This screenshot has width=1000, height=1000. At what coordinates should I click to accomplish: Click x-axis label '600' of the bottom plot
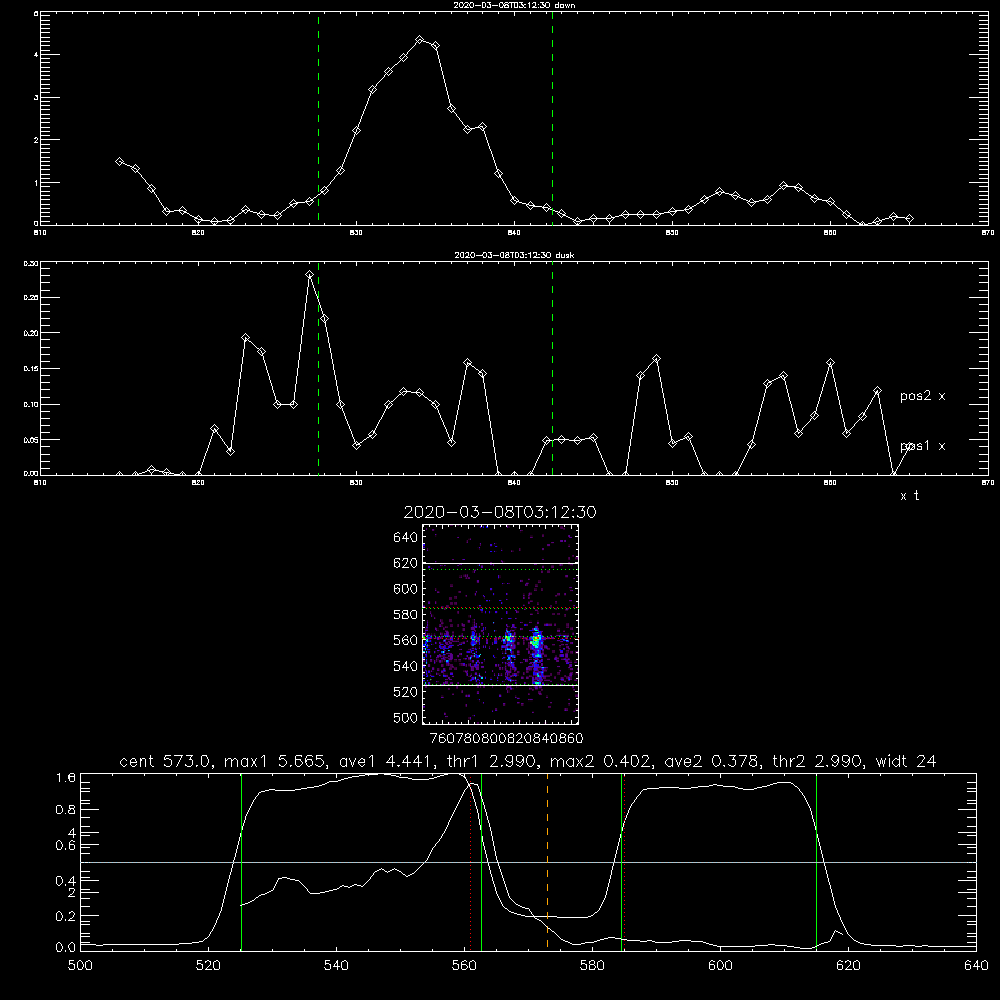[x=720, y=966]
